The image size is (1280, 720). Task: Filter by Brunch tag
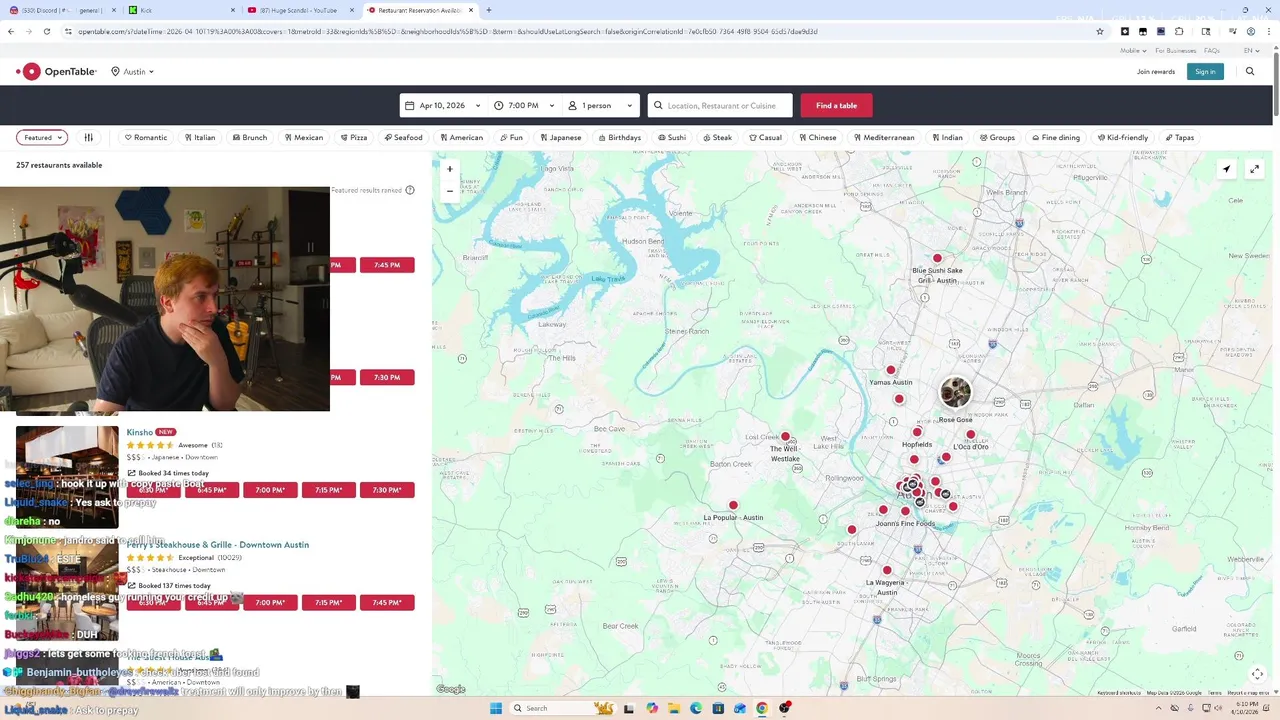click(x=250, y=137)
